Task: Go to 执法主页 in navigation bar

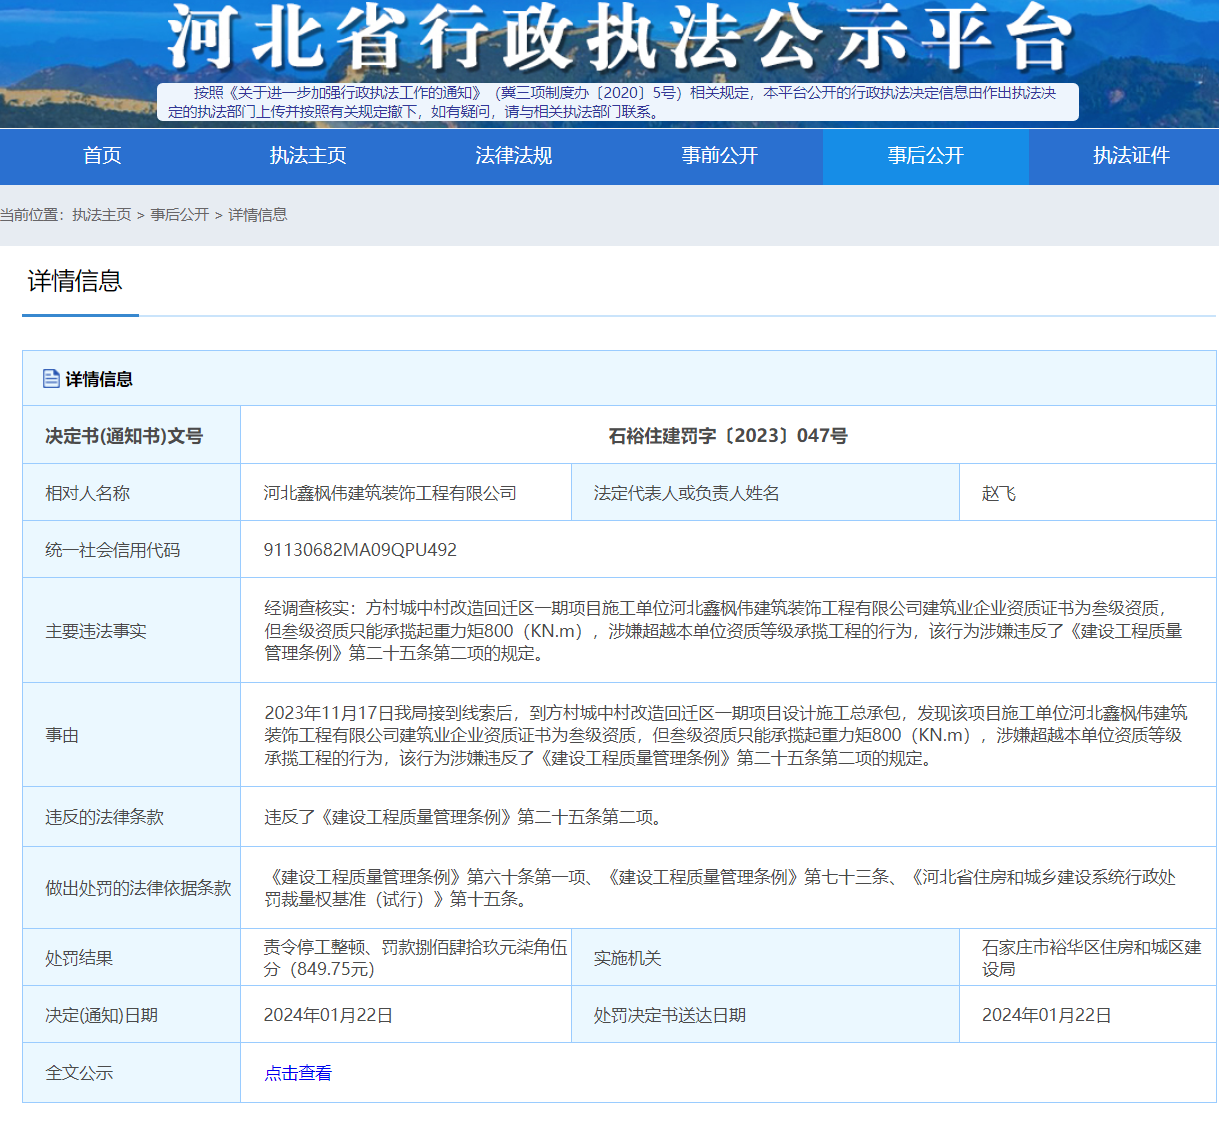Action: 308,156
